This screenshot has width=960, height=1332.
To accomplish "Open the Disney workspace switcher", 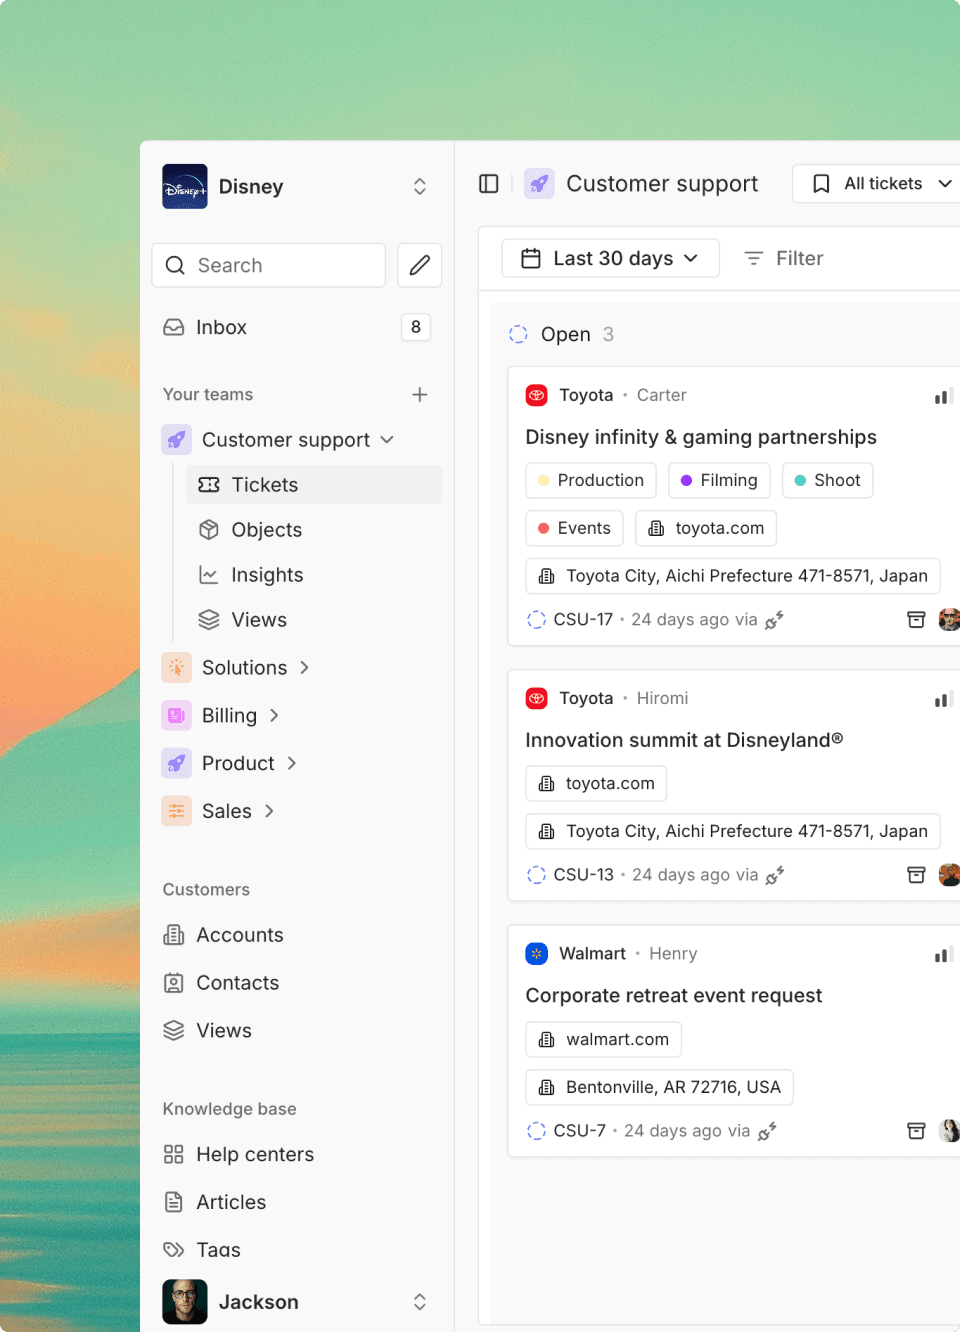I will tap(296, 187).
